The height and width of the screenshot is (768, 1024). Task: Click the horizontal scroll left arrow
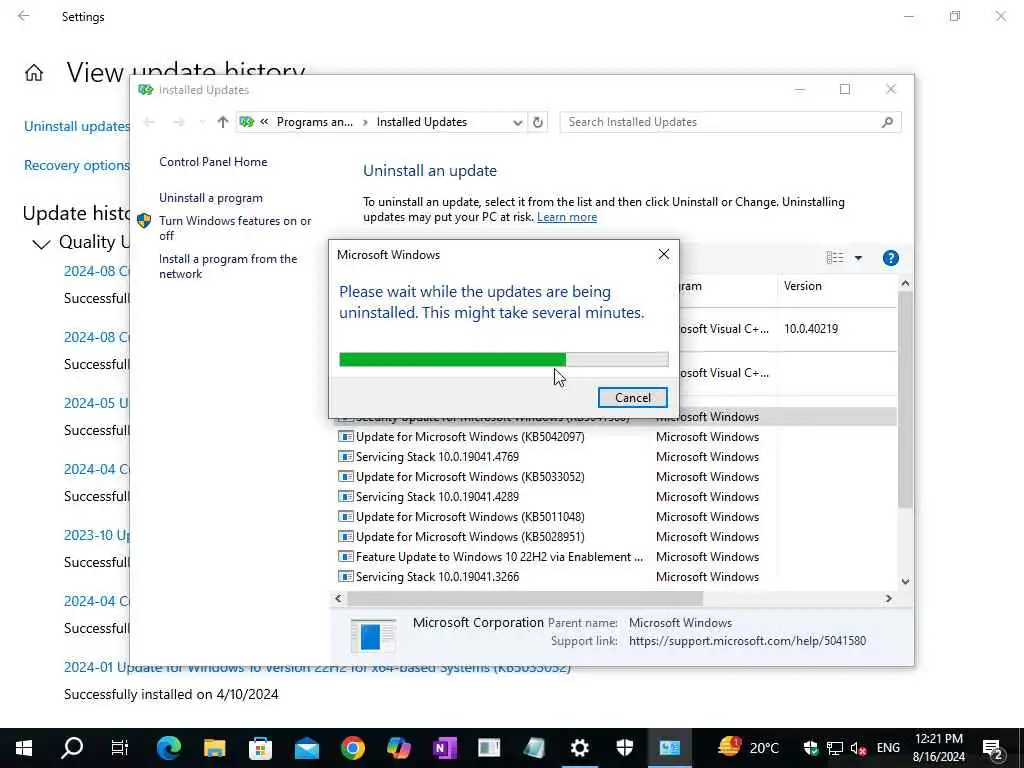coord(338,598)
